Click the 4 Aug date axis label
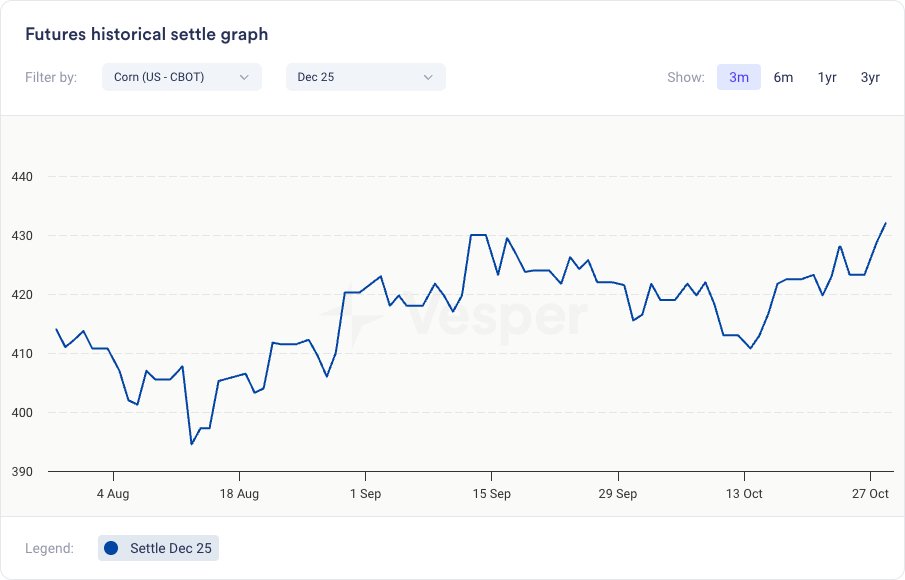The image size is (905, 580). pyautogui.click(x=113, y=494)
